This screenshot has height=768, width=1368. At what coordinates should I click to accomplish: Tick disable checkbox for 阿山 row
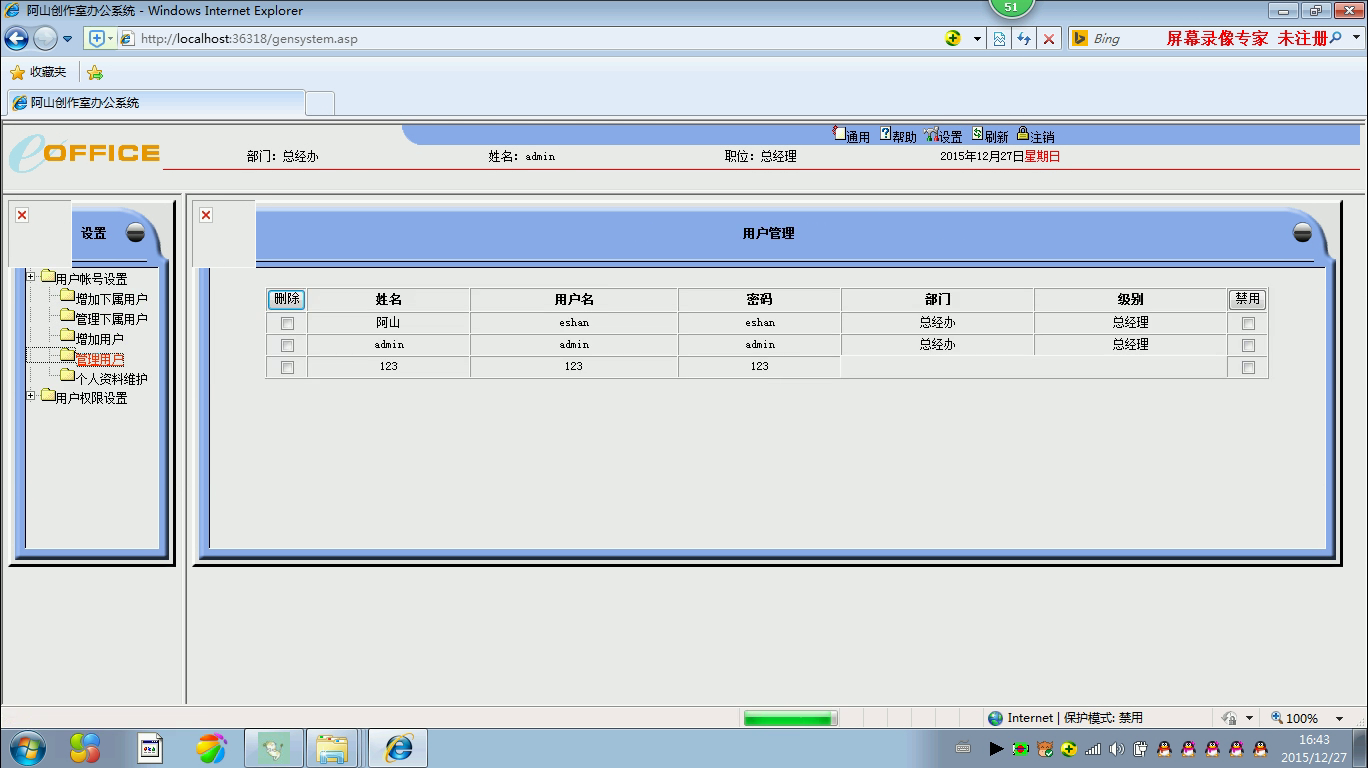pos(1248,323)
